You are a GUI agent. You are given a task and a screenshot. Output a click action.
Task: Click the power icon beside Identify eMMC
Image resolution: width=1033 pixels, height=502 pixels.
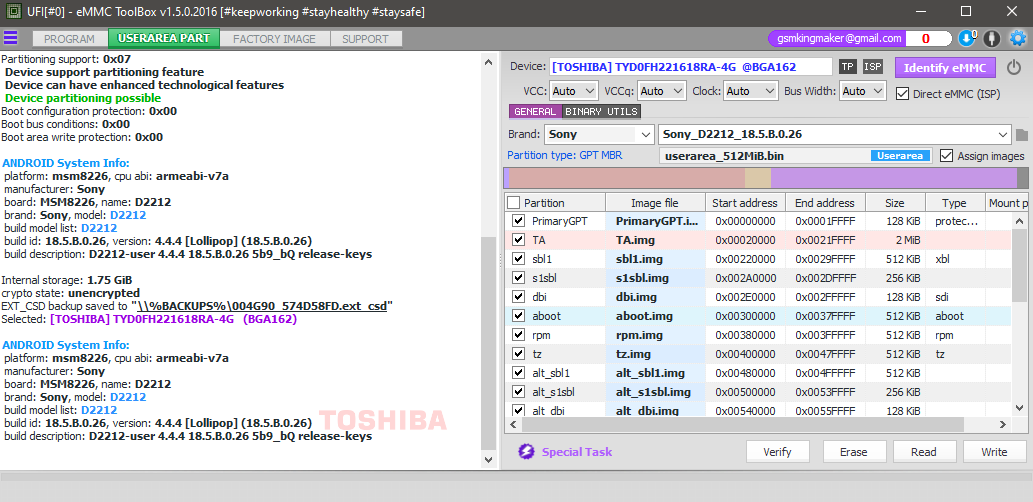click(1013, 67)
